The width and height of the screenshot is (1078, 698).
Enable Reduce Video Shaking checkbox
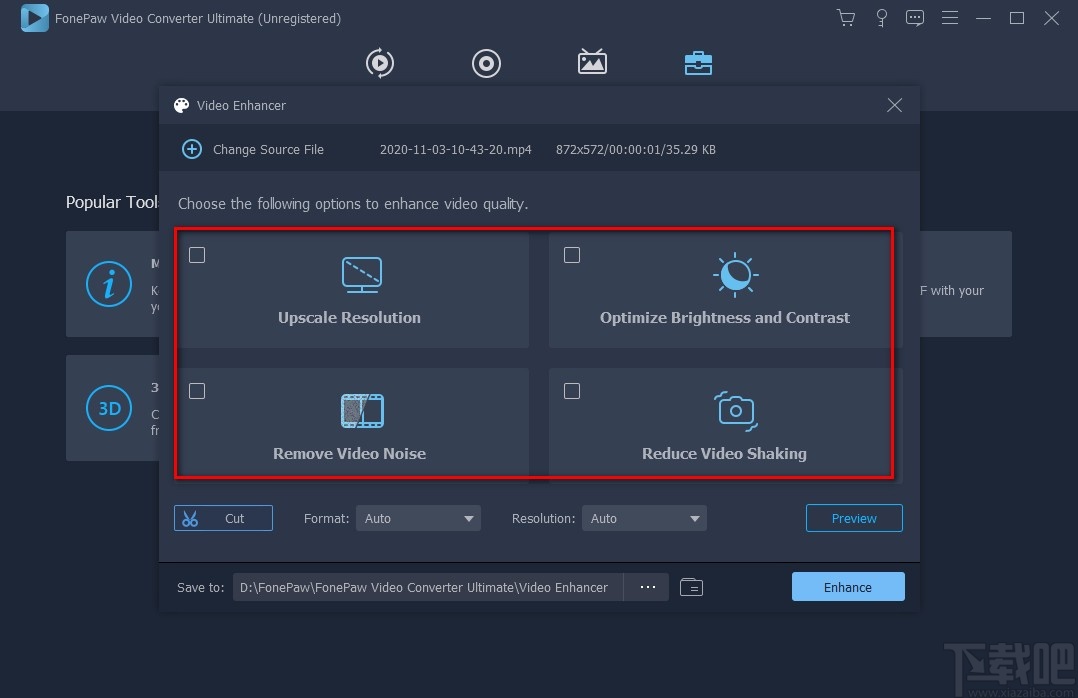pyautogui.click(x=572, y=391)
